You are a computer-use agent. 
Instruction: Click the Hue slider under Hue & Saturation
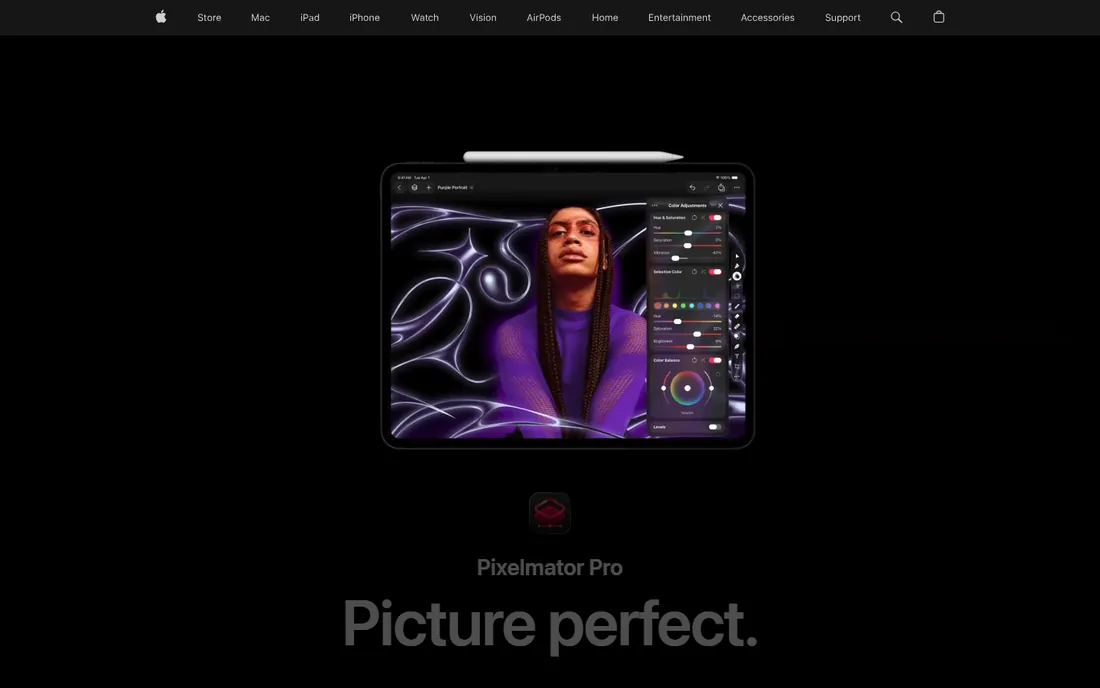point(688,233)
